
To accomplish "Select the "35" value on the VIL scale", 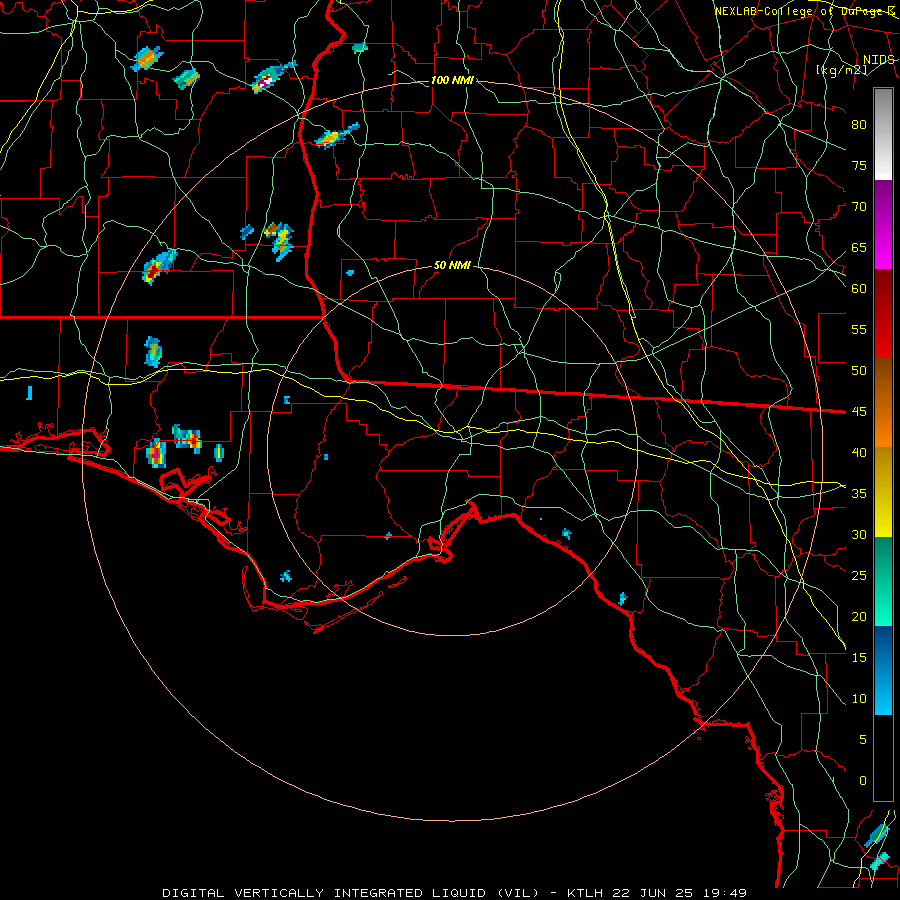I will tap(859, 494).
